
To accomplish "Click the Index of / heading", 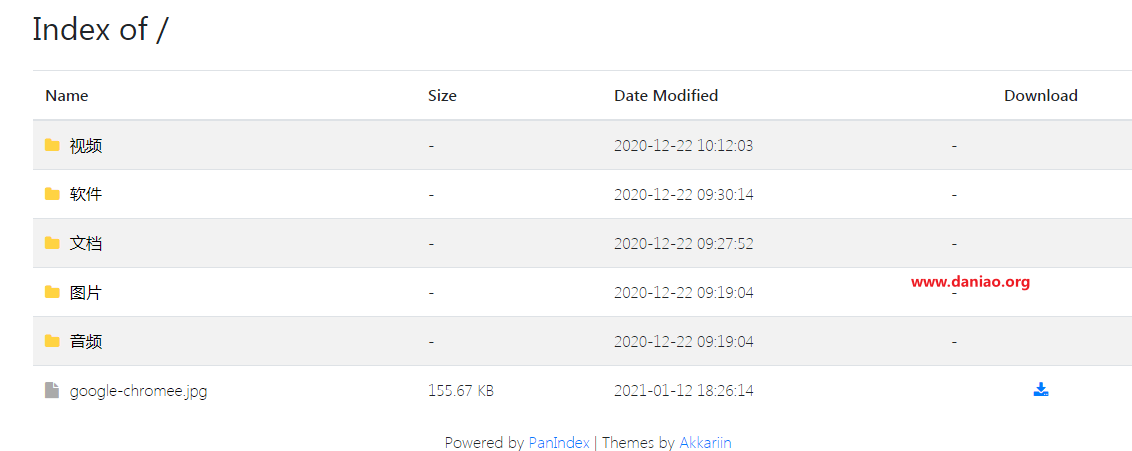I will click(x=100, y=30).
